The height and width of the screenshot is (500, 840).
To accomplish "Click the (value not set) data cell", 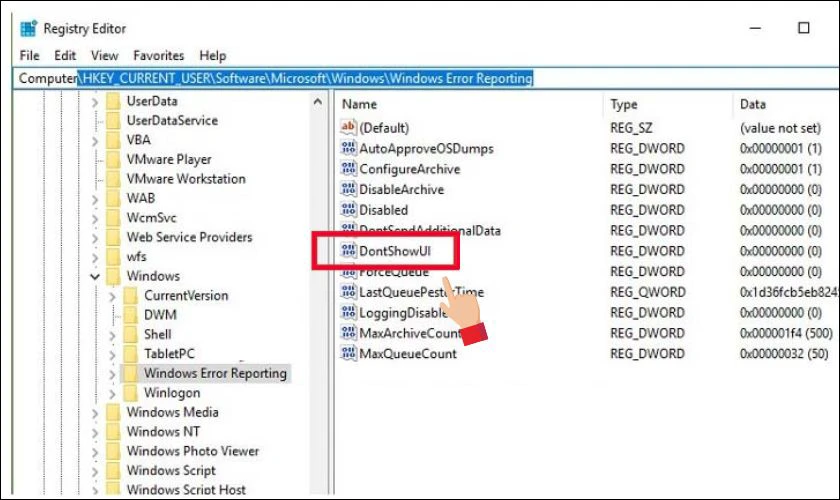I will click(780, 128).
